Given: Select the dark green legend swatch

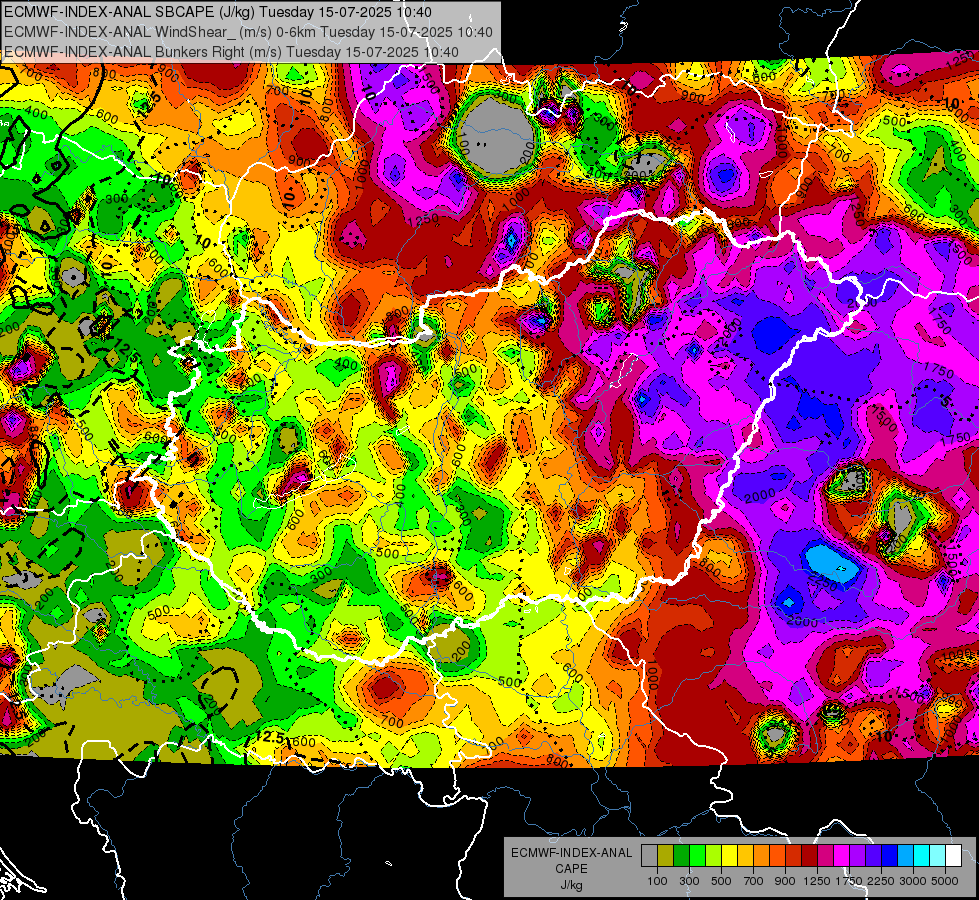Looking at the screenshot, I should pos(681,856).
